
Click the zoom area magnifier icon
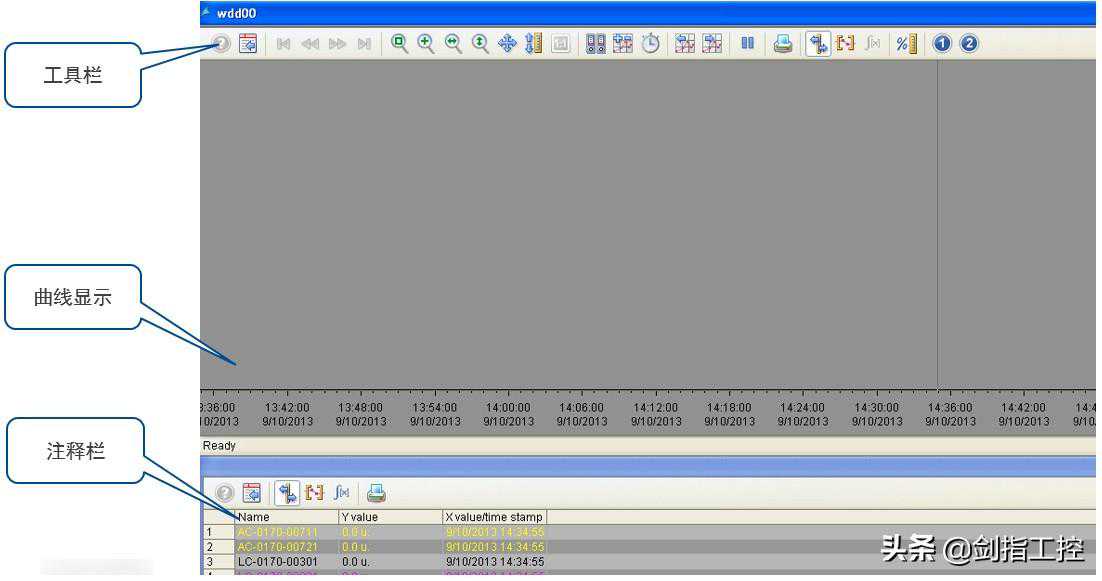coord(399,44)
